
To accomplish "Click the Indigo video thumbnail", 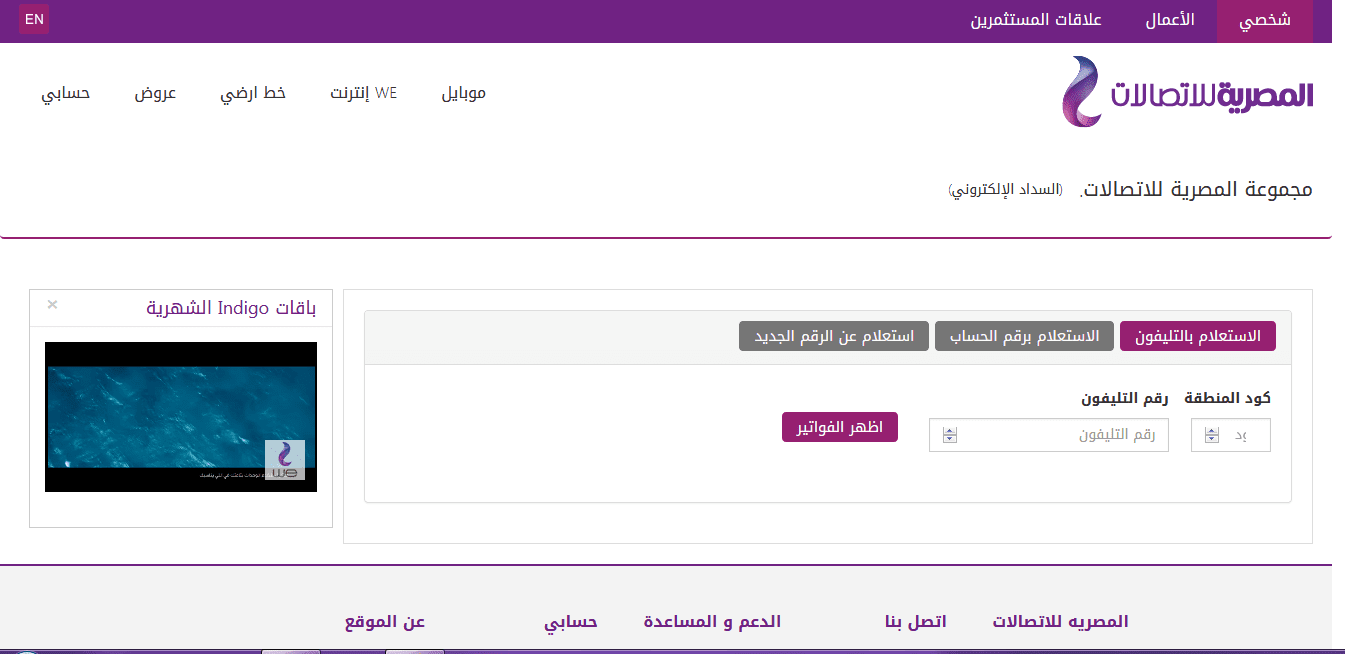I will (x=181, y=417).
